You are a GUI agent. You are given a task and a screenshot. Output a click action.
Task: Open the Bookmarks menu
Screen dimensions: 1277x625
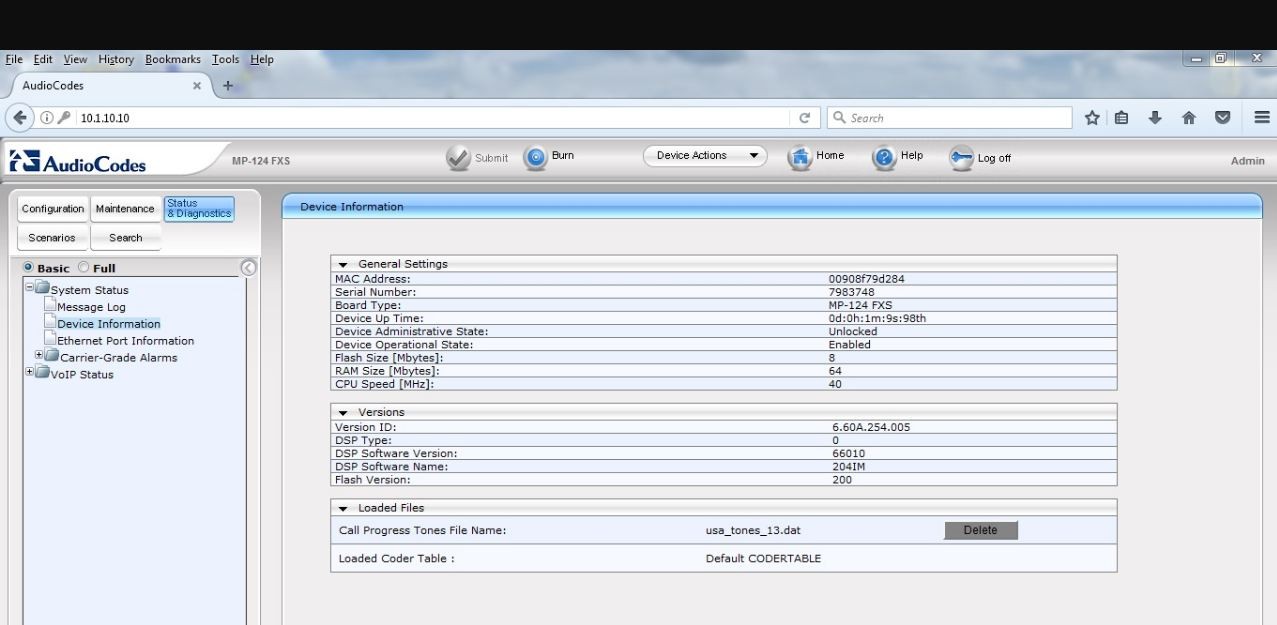coord(174,60)
